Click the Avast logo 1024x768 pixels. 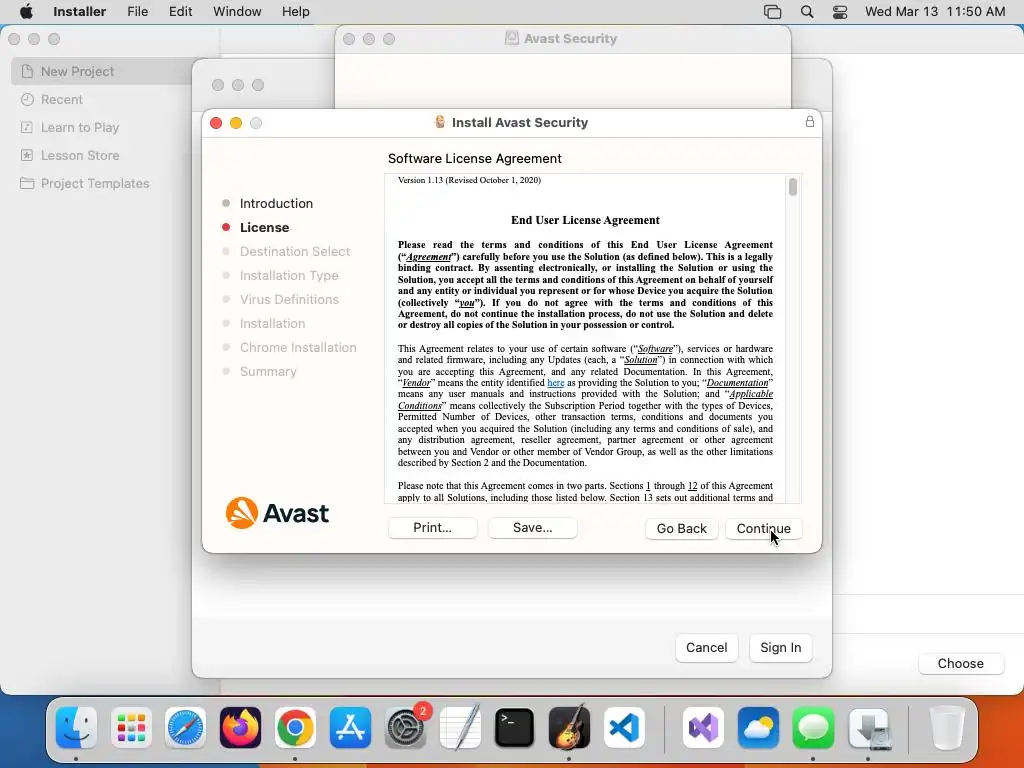277,513
